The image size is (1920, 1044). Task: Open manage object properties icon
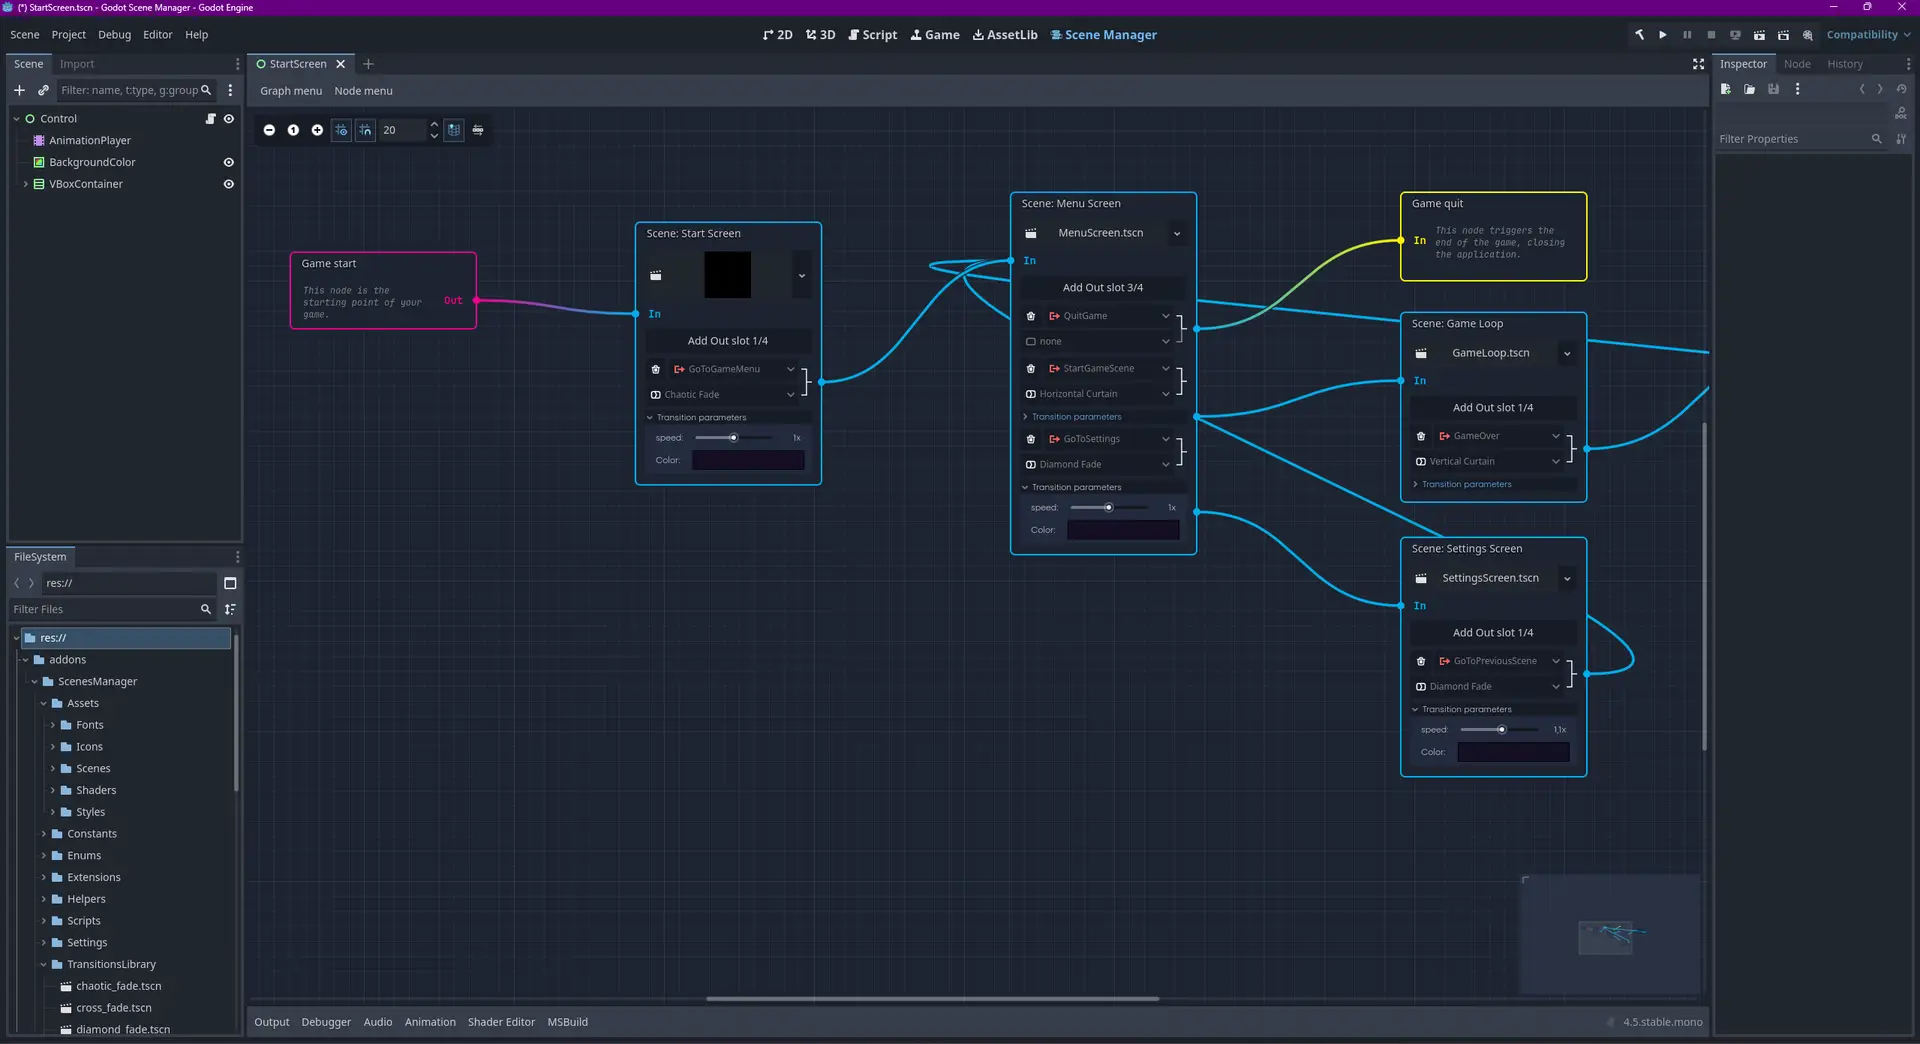pos(1901,139)
